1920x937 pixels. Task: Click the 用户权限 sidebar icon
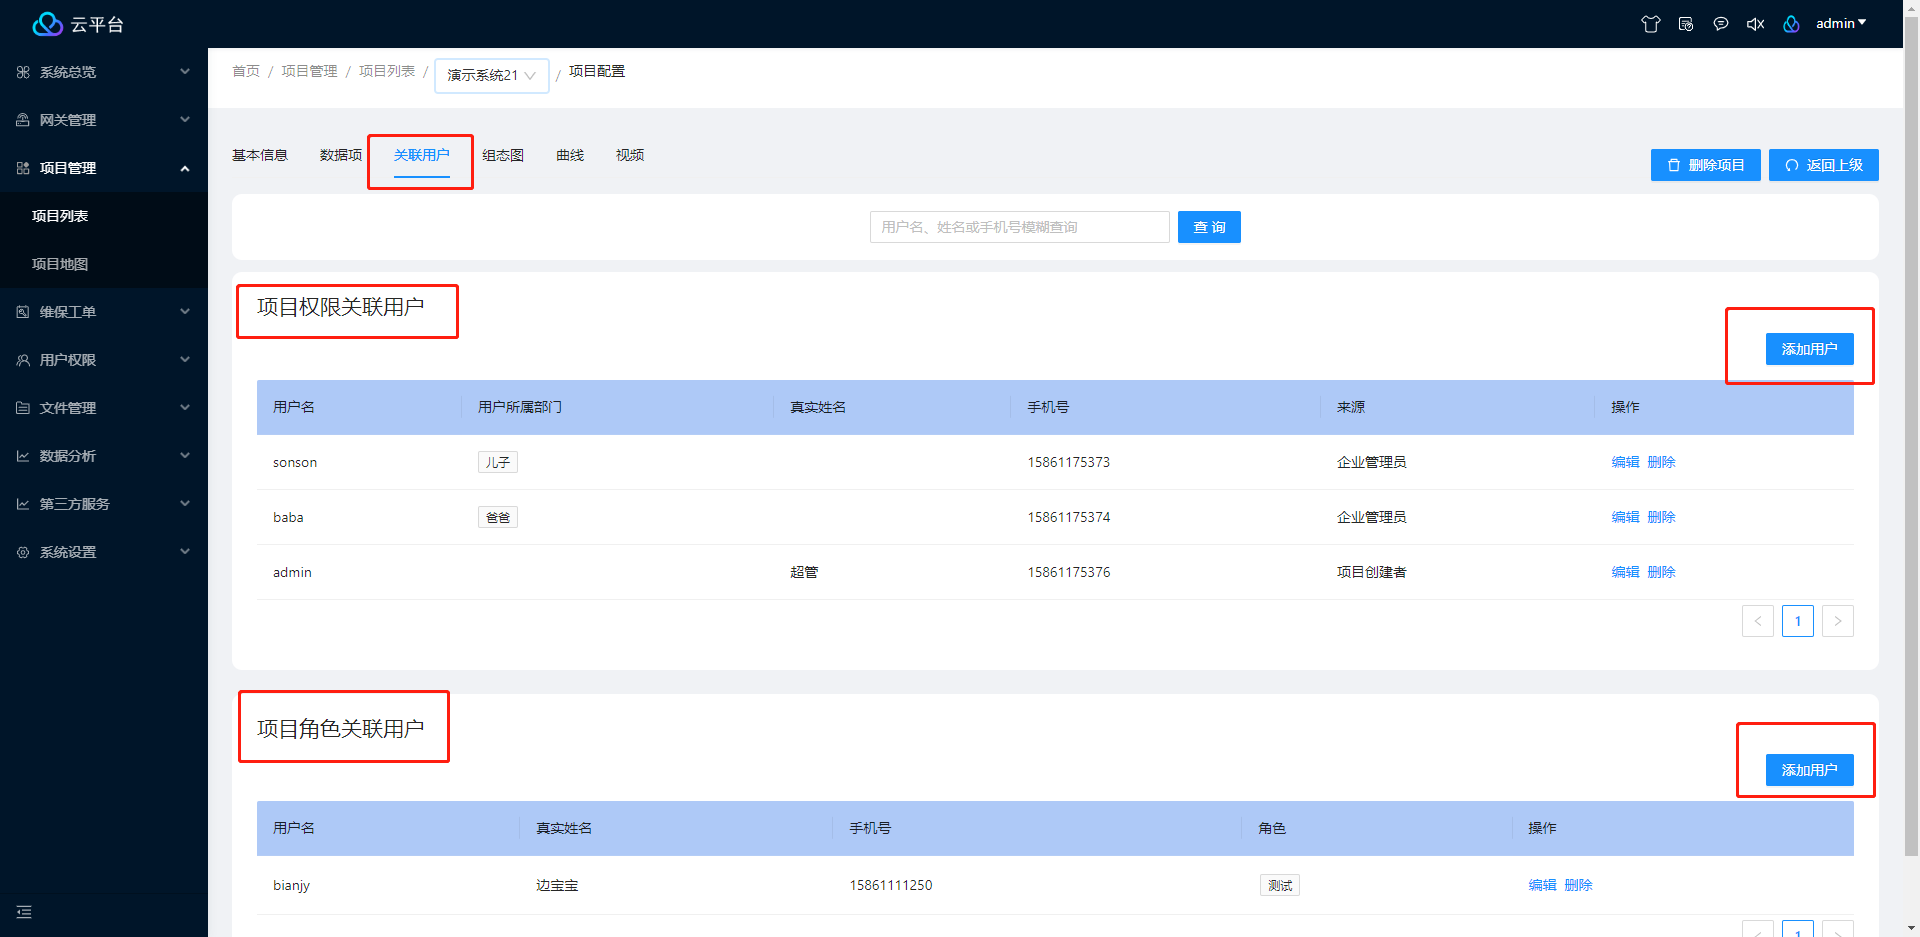[x=23, y=360]
